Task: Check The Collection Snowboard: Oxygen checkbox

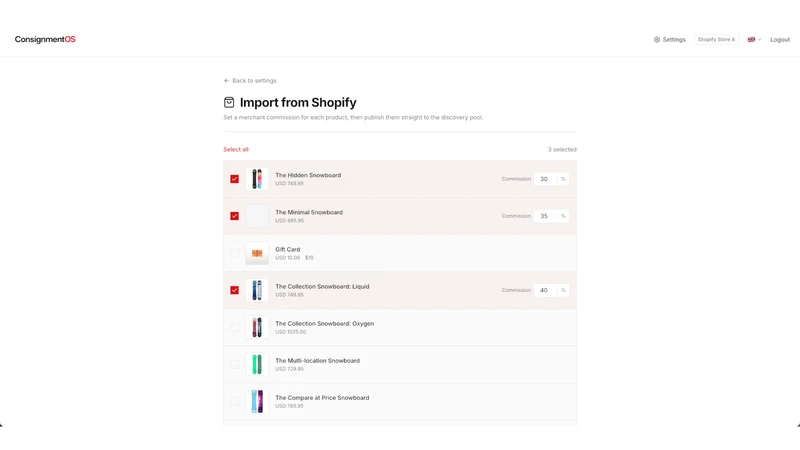Action: pyautogui.click(x=234, y=327)
